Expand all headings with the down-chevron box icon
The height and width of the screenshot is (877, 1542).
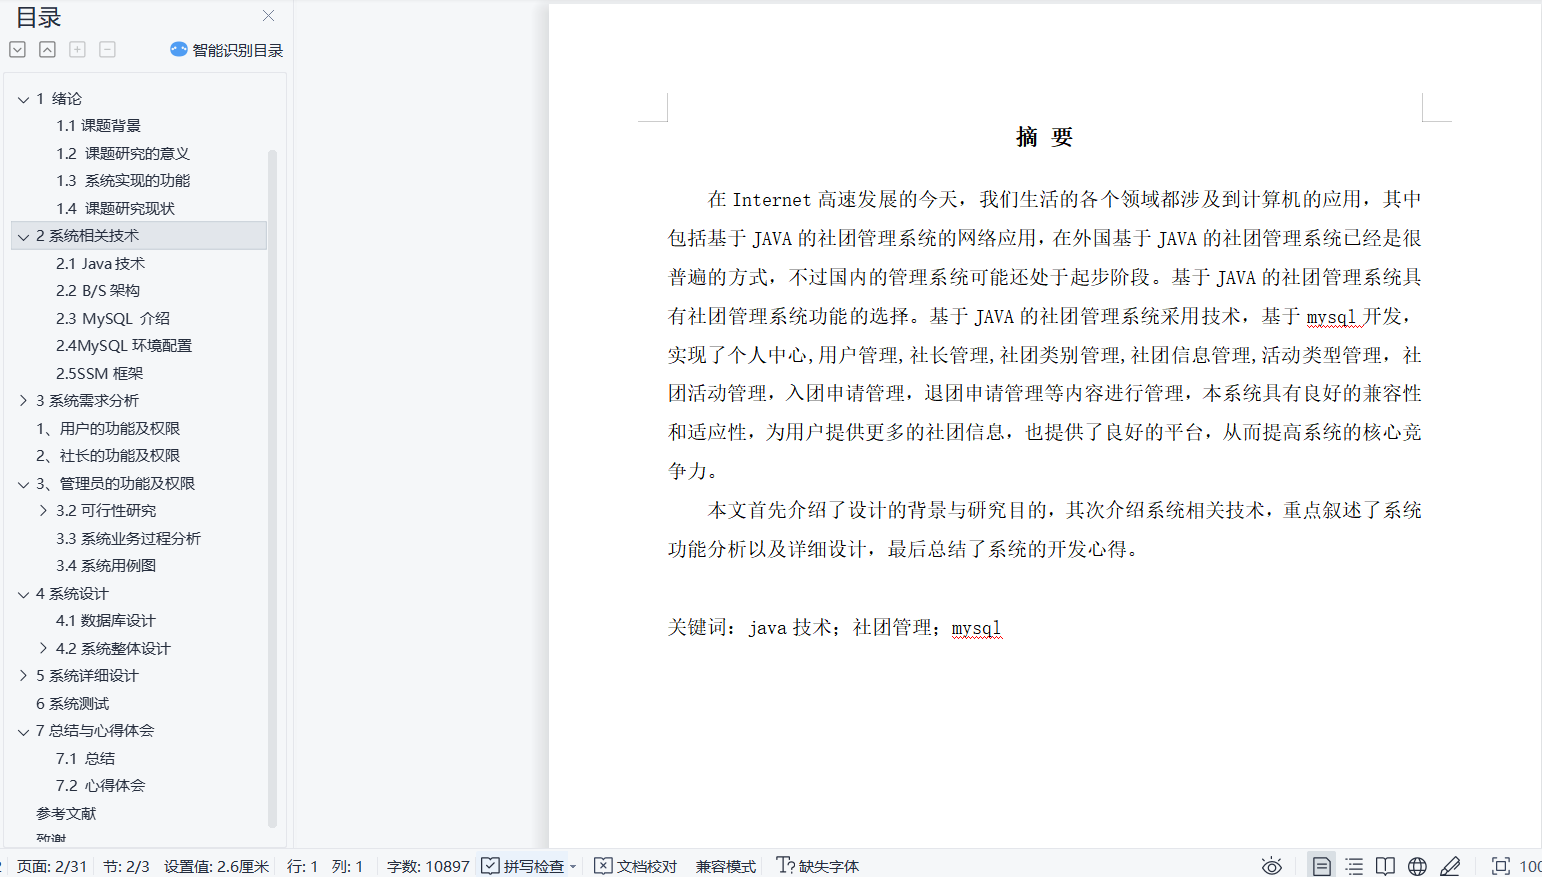[x=17, y=49]
